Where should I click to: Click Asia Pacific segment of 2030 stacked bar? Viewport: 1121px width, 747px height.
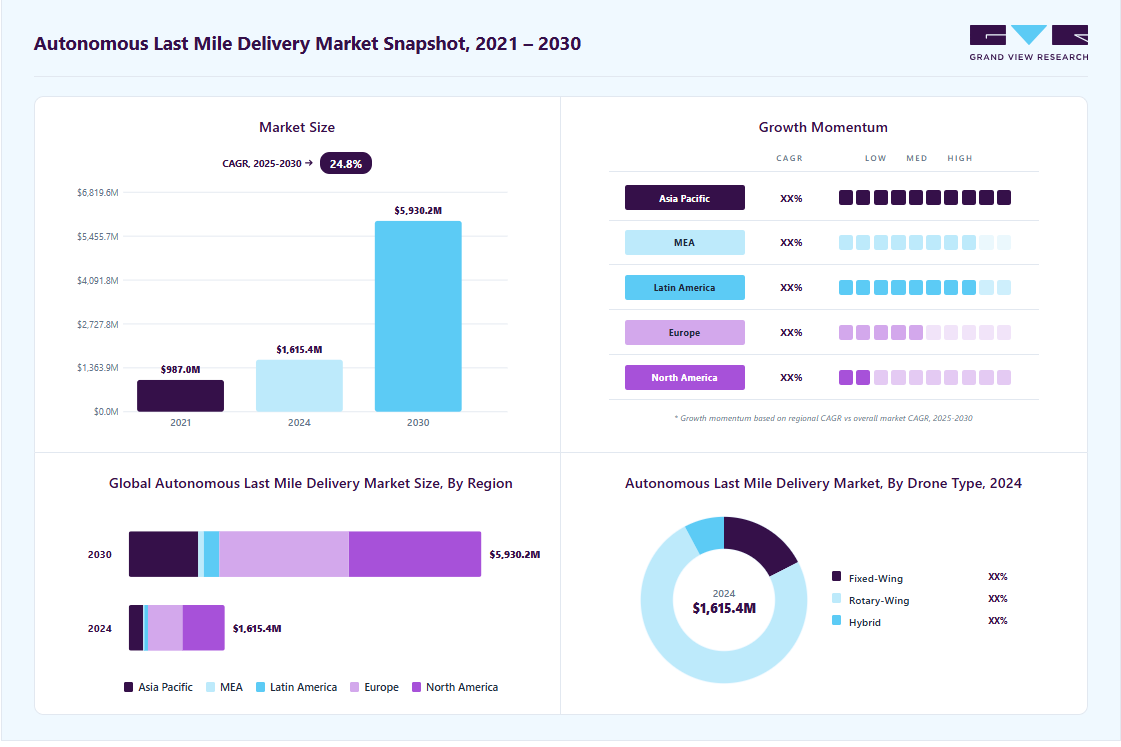point(163,554)
